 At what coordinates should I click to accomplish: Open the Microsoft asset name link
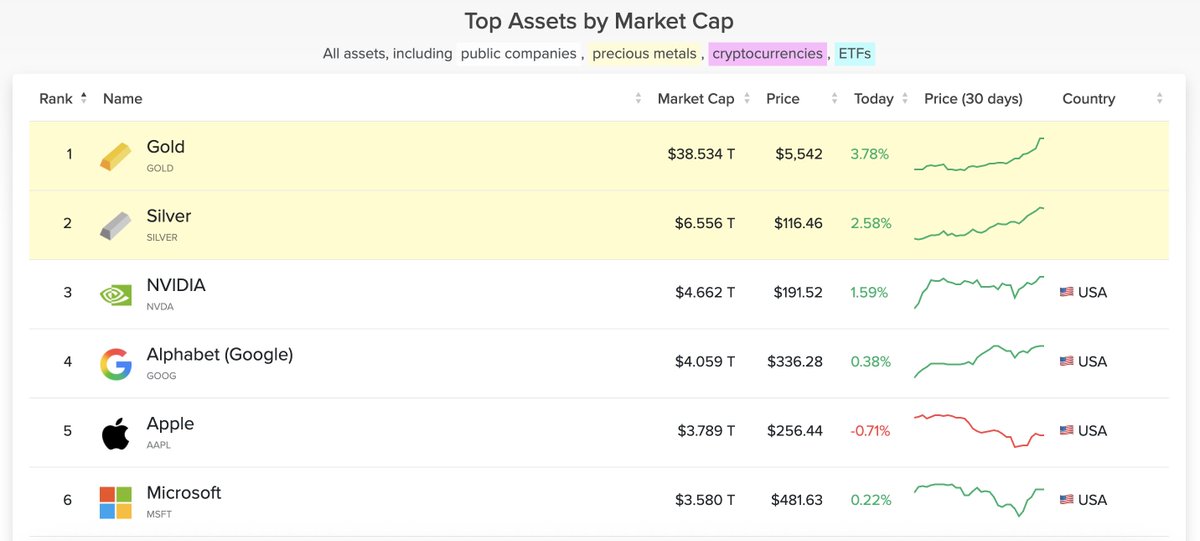(184, 492)
